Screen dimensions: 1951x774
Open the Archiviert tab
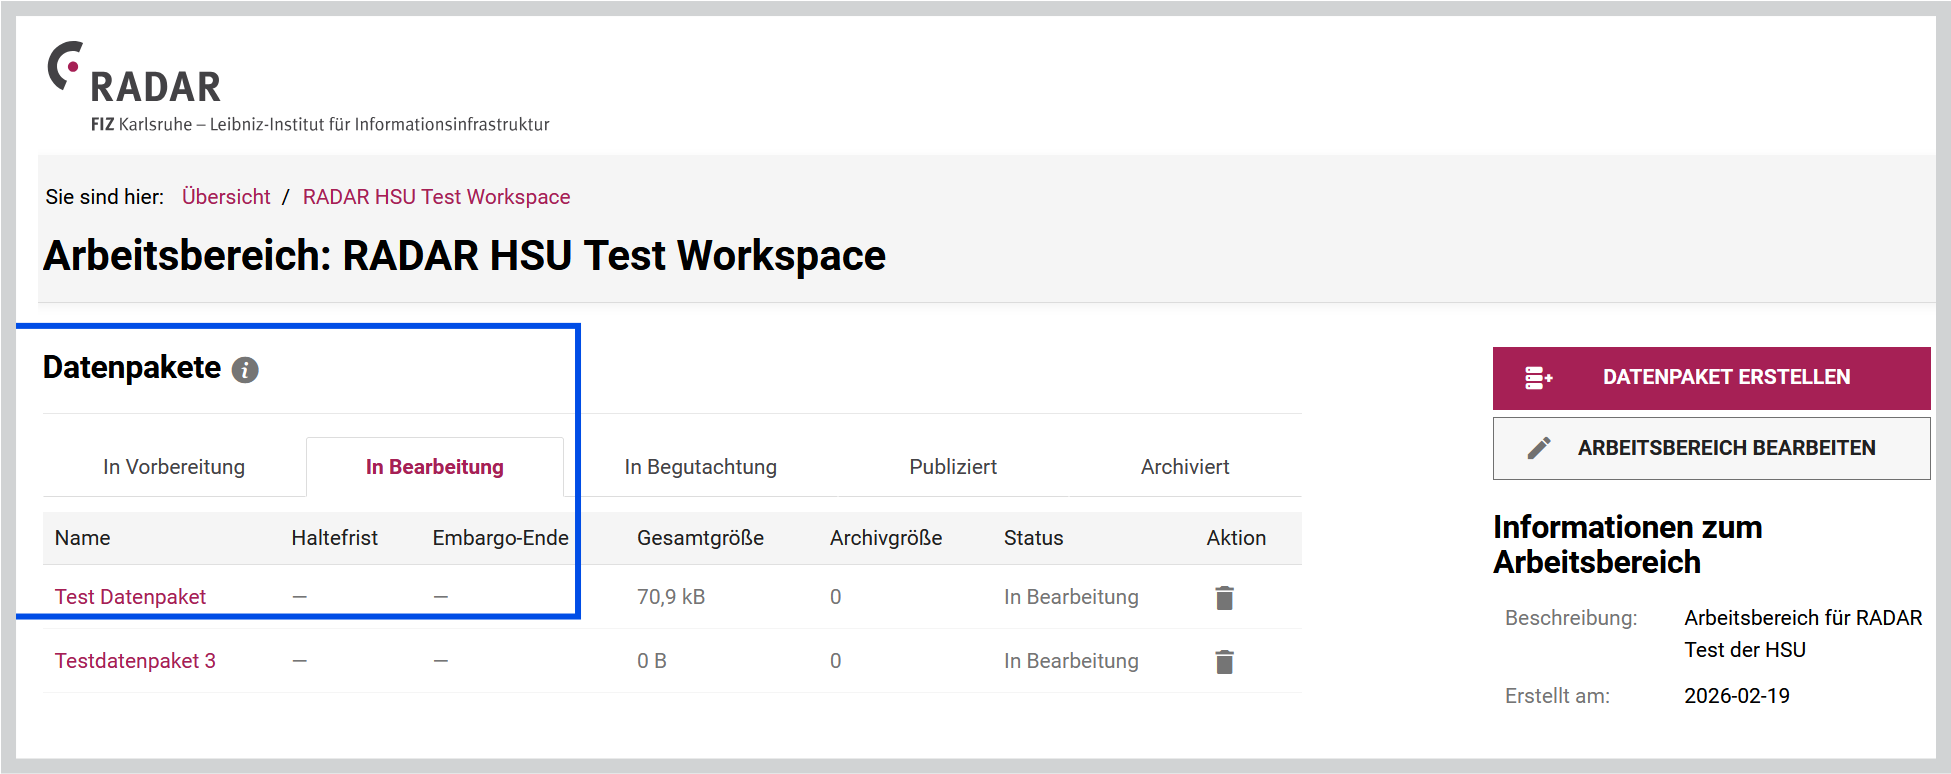(1185, 467)
